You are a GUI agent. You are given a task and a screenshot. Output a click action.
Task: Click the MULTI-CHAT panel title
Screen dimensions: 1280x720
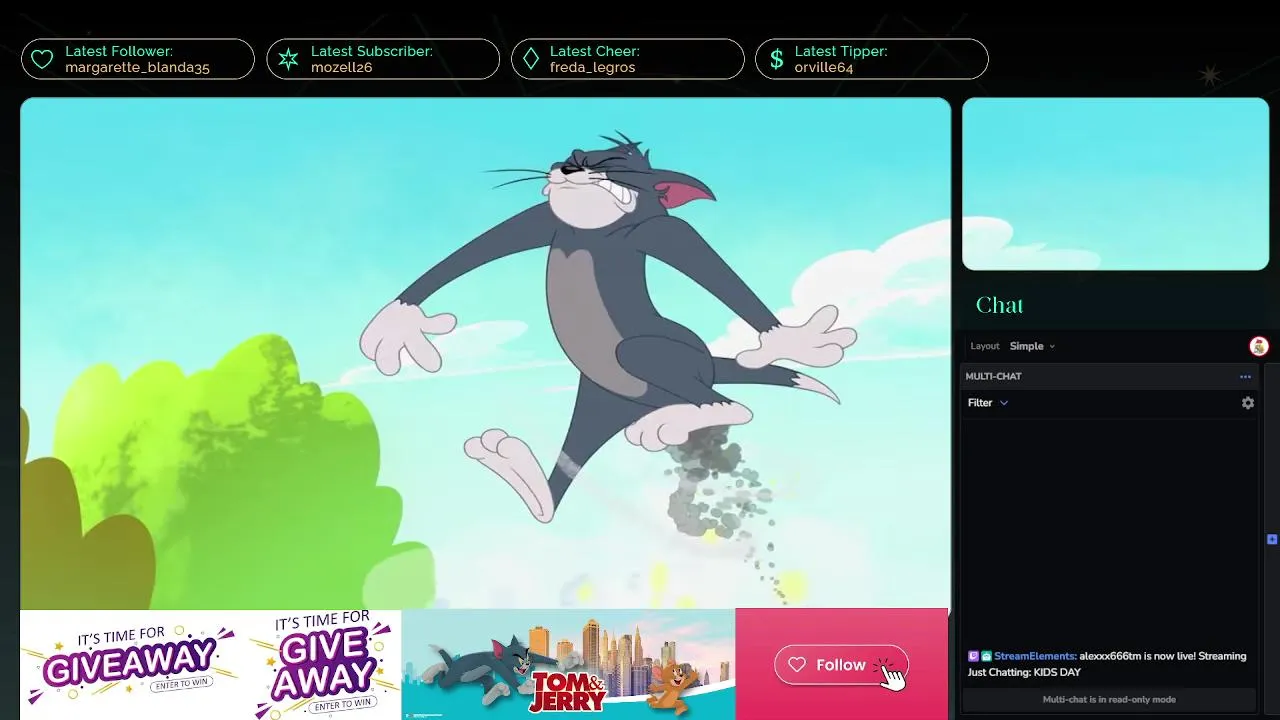[993, 377]
